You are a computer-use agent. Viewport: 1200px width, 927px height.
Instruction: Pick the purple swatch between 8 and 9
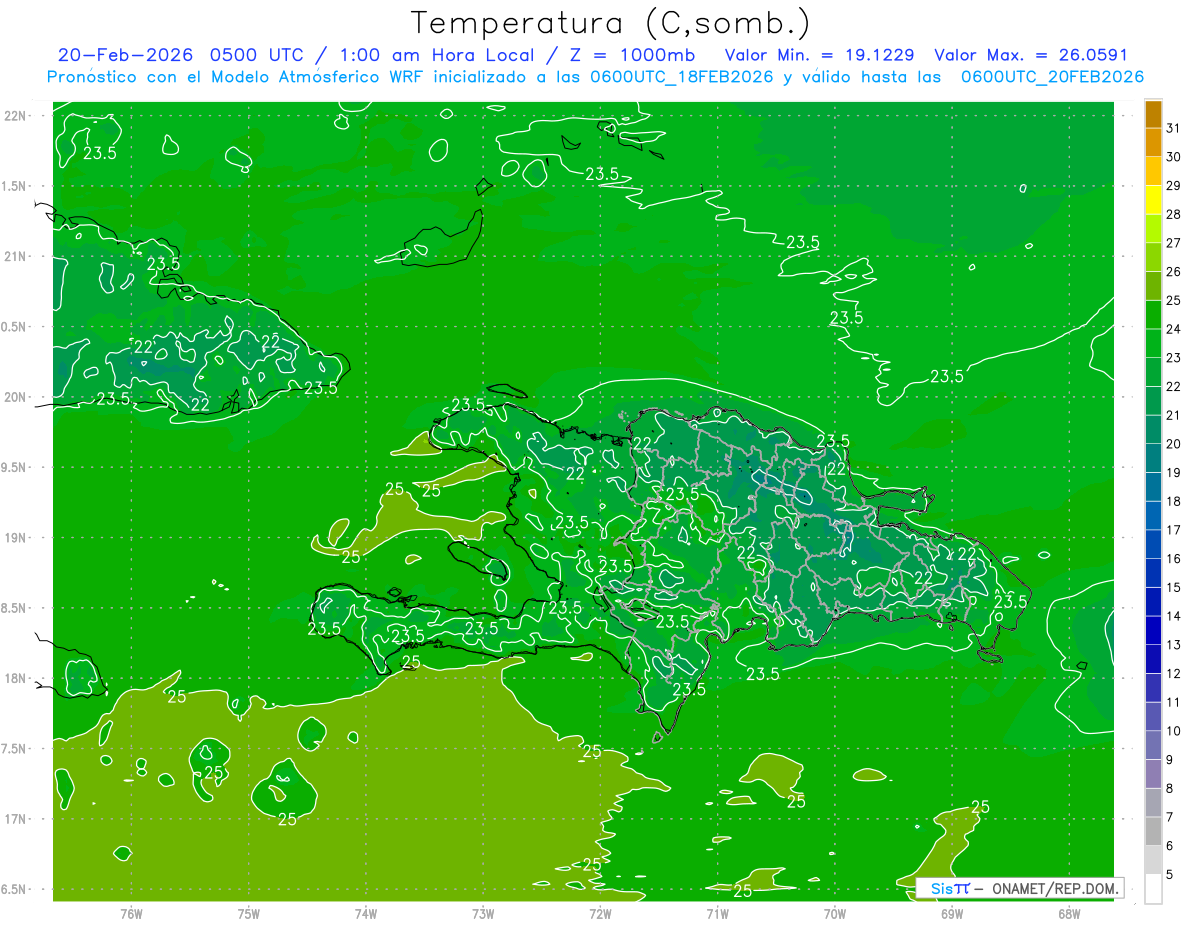(1153, 774)
